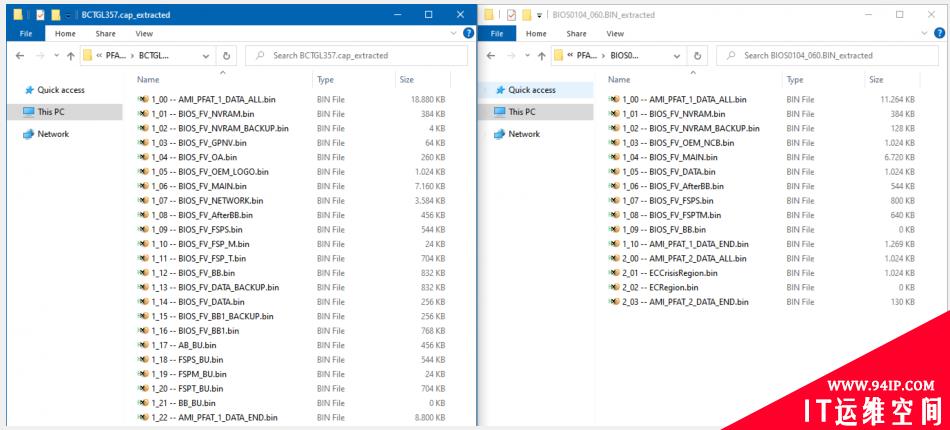
Task: Click Quick access star in BCTGL357 window
Action: point(28,90)
